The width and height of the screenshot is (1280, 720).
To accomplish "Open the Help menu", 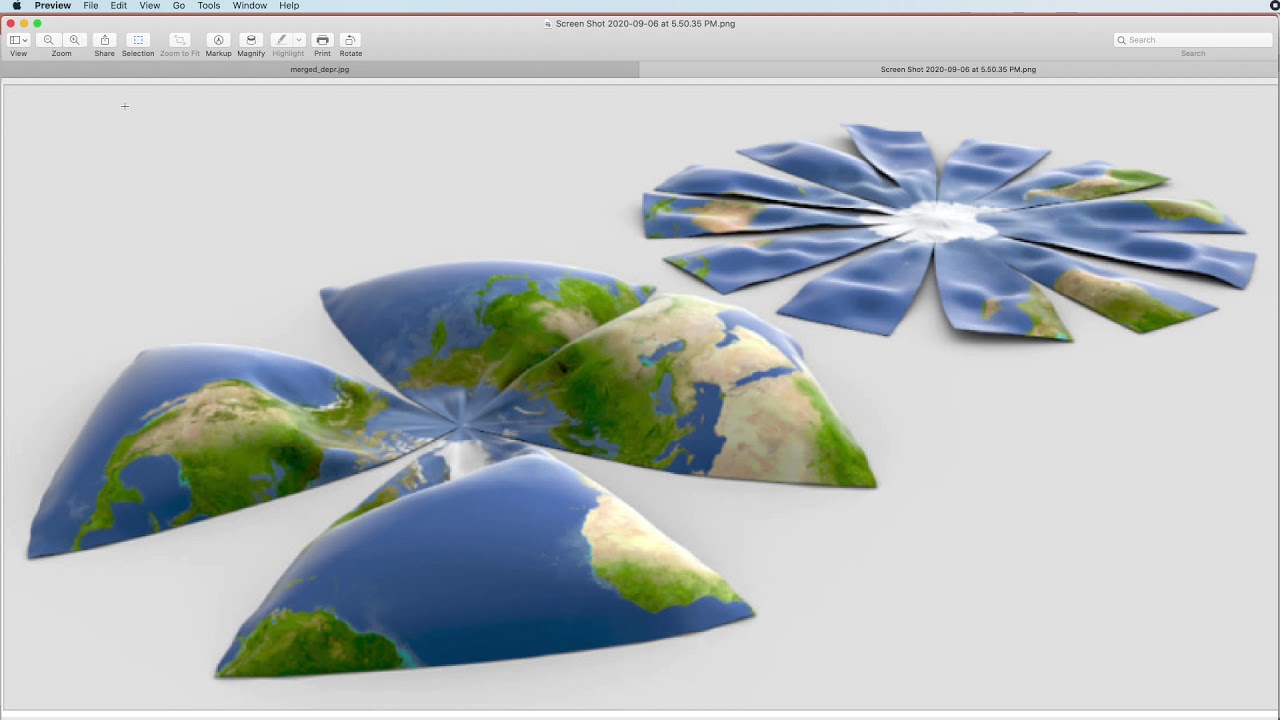I will click(x=289, y=6).
